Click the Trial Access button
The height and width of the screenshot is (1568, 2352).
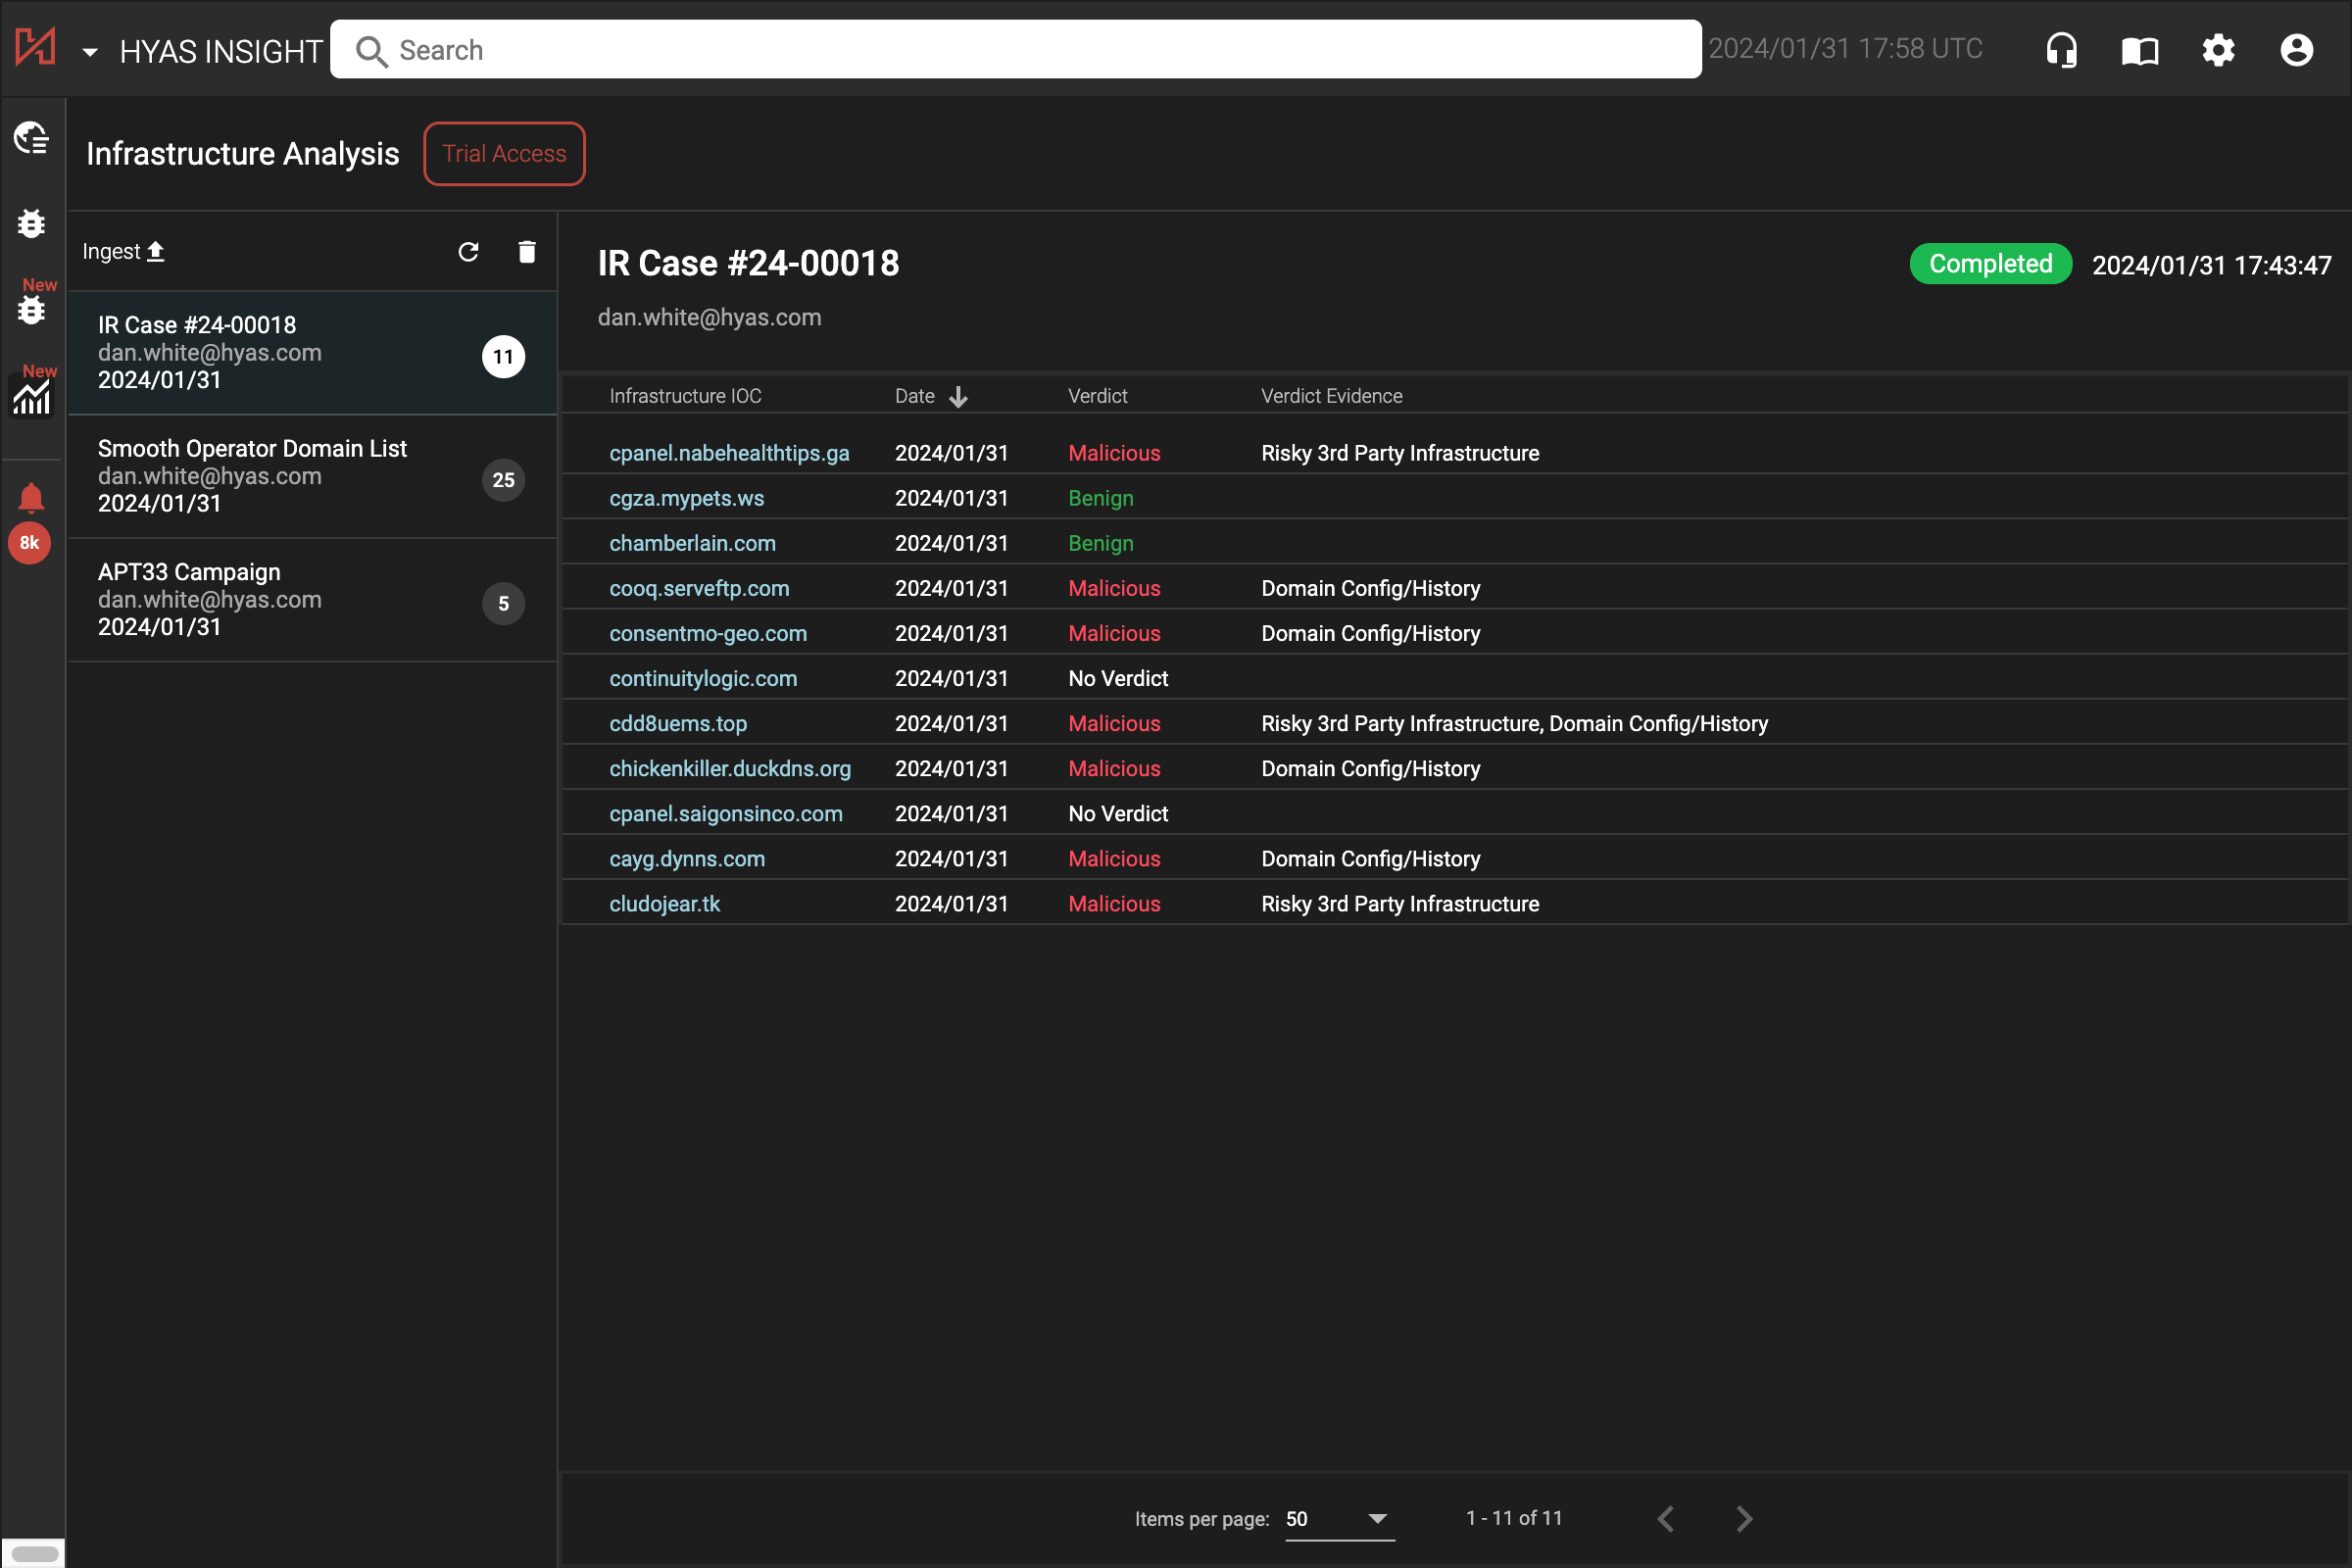coord(504,153)
